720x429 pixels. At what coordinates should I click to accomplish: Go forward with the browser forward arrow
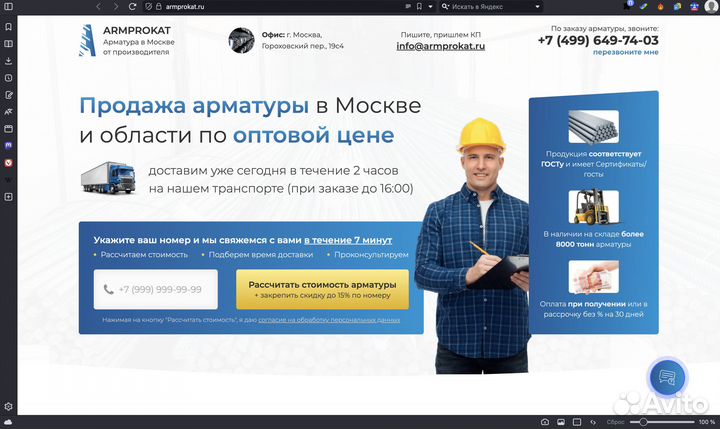coord(115,6)
